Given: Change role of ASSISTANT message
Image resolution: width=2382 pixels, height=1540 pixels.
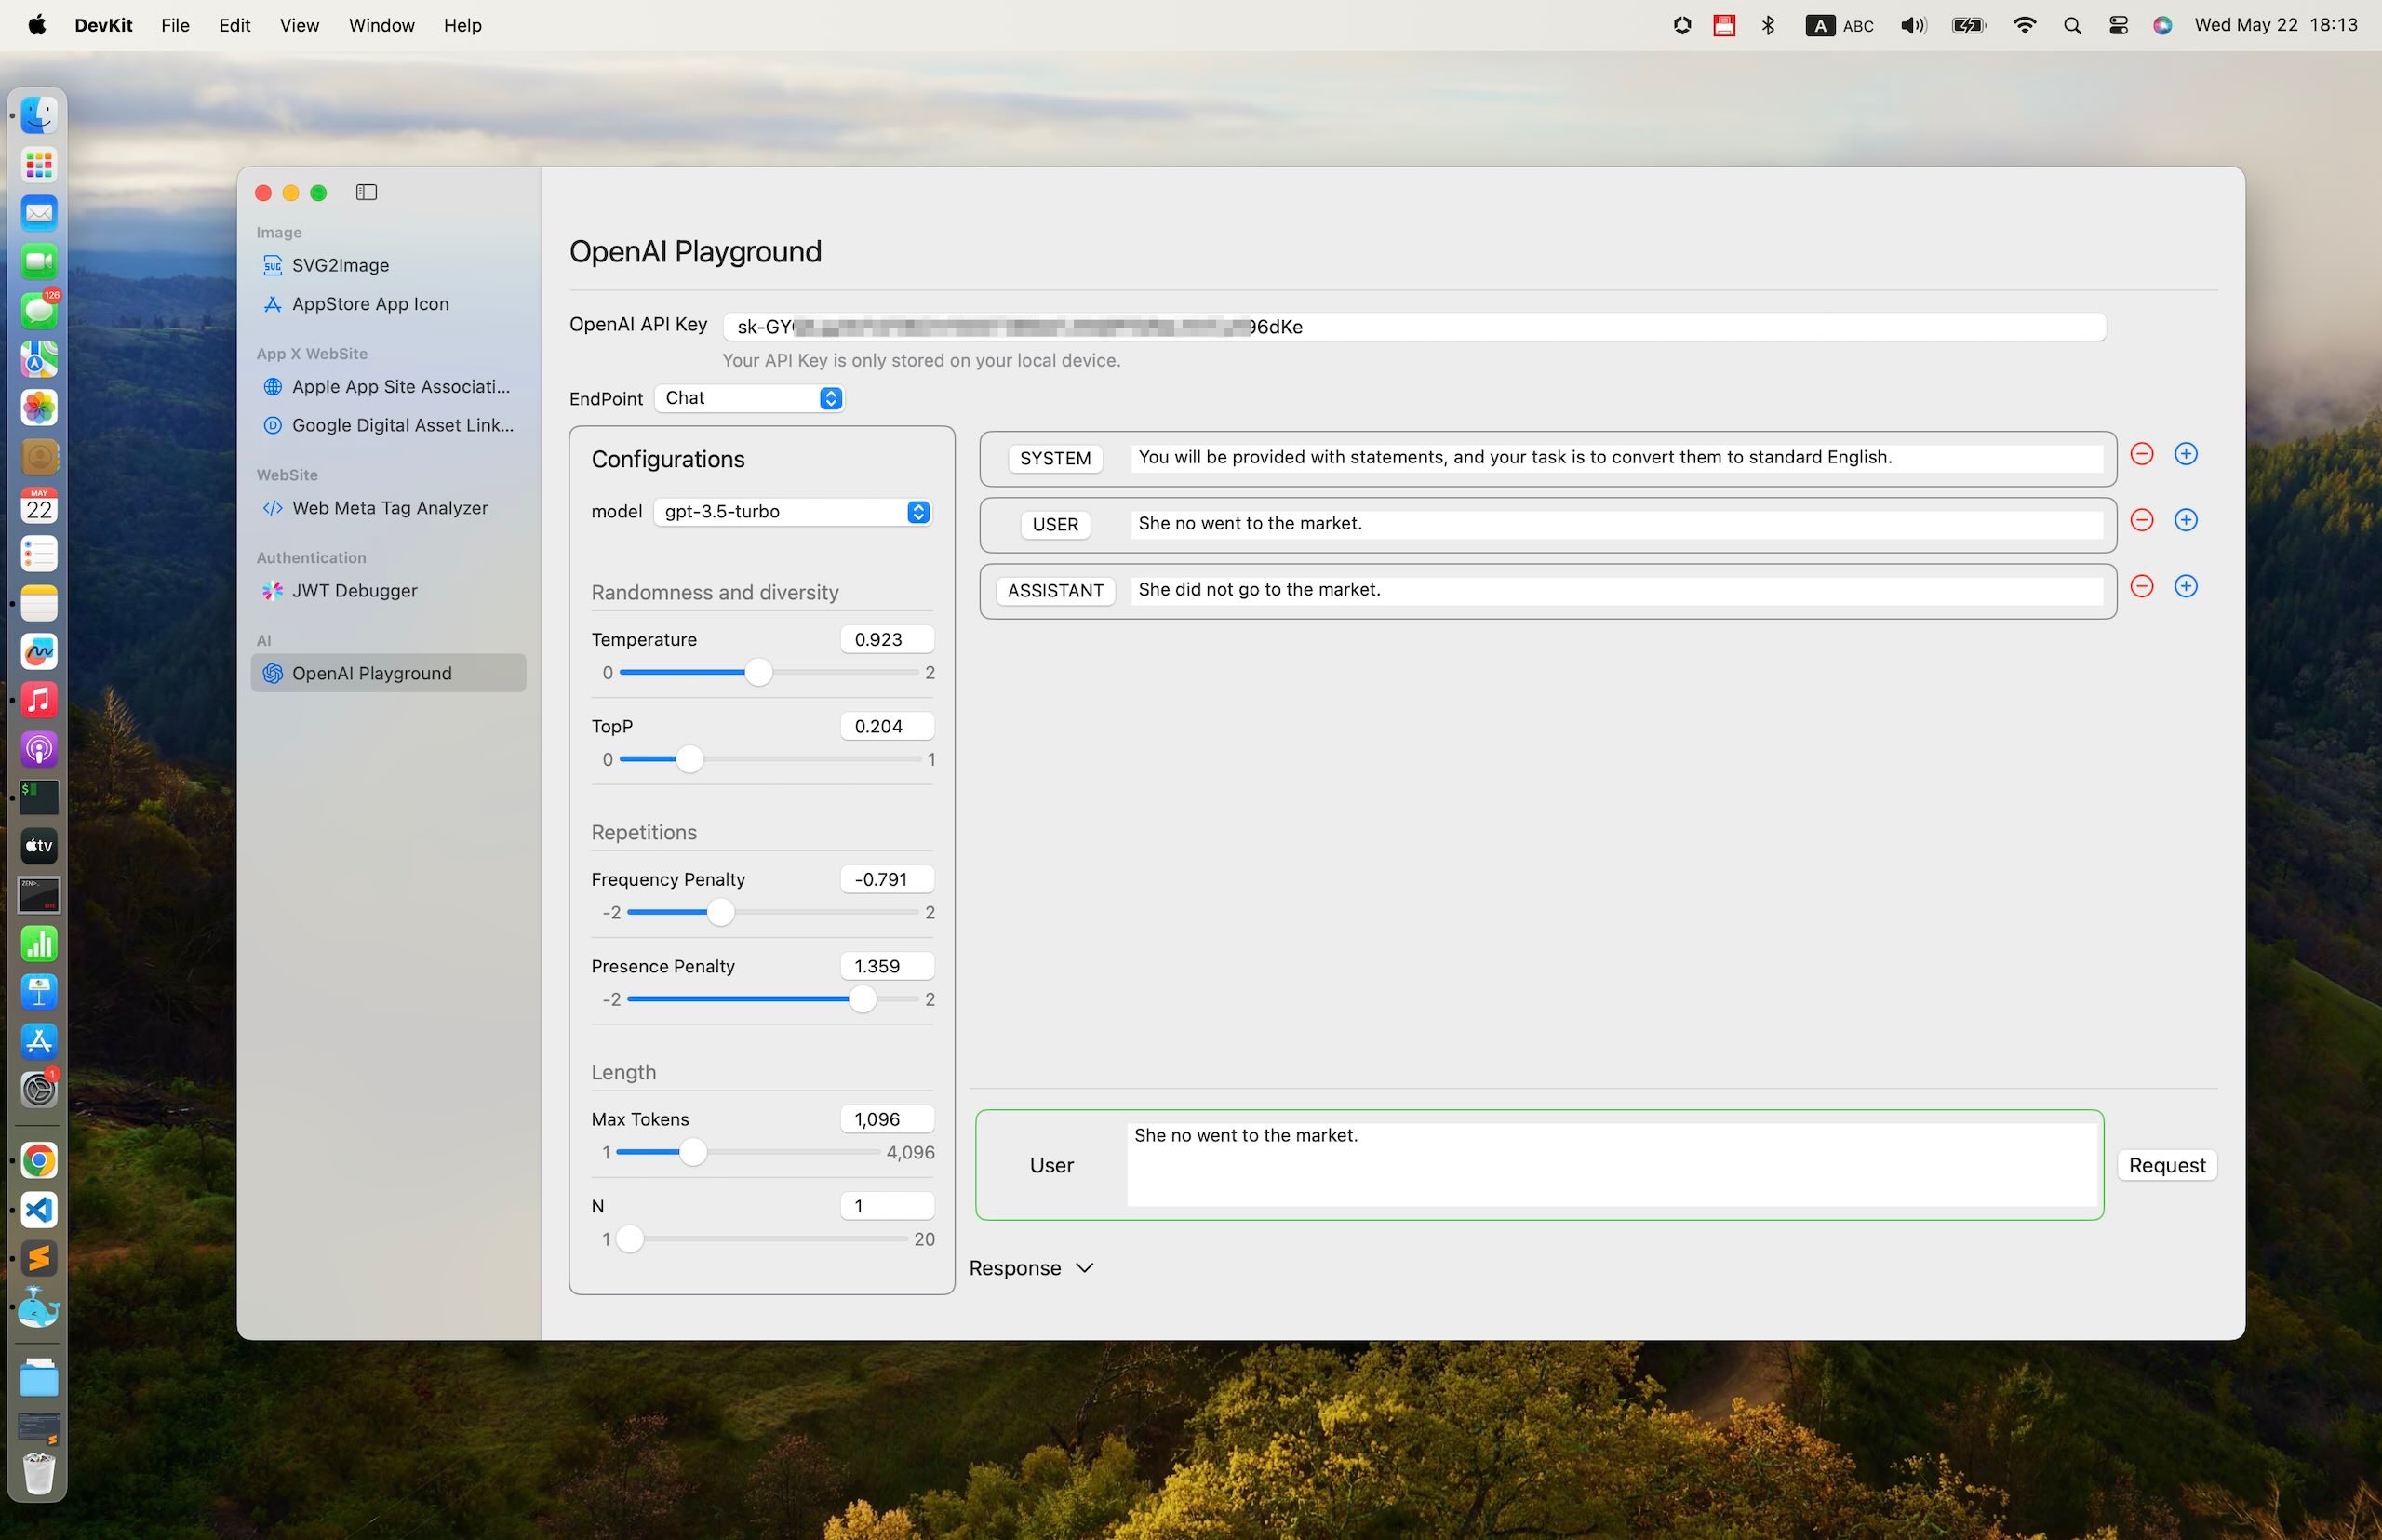Looking at the screenshot, I should 1055,590.
